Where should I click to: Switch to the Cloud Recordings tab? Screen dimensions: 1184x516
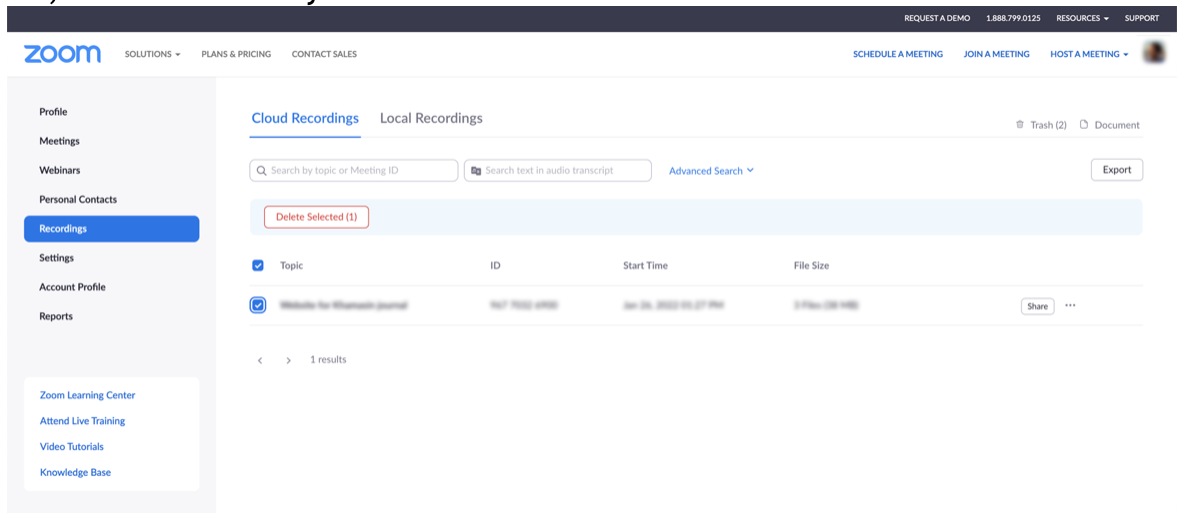click(305, 119)
